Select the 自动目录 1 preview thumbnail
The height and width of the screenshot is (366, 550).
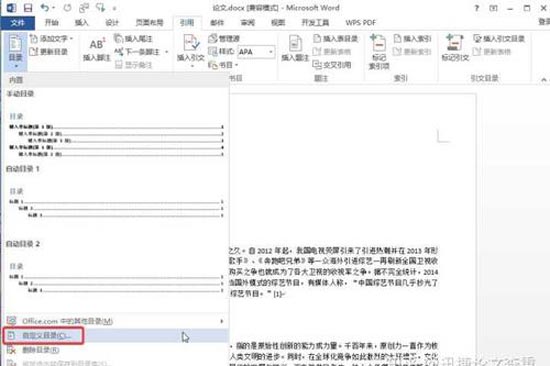point(116,204)
